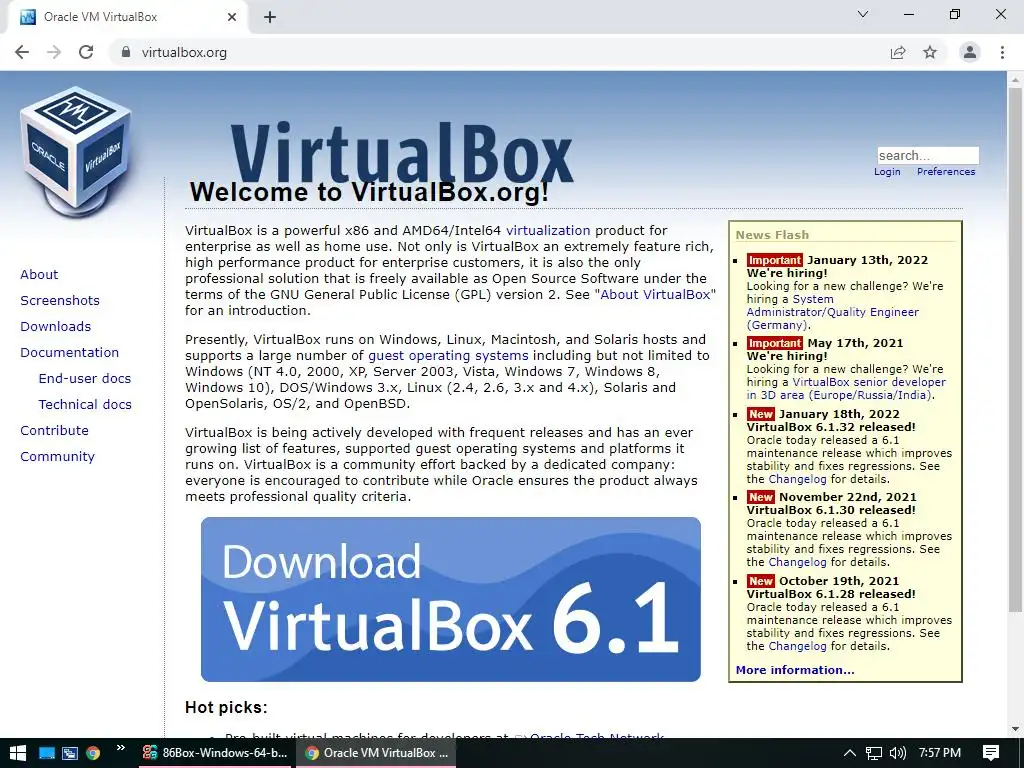Close the Oracle VM VirtualBox tab
Image resolution: width=1024 pixels, height=768 pixels.
232,17
